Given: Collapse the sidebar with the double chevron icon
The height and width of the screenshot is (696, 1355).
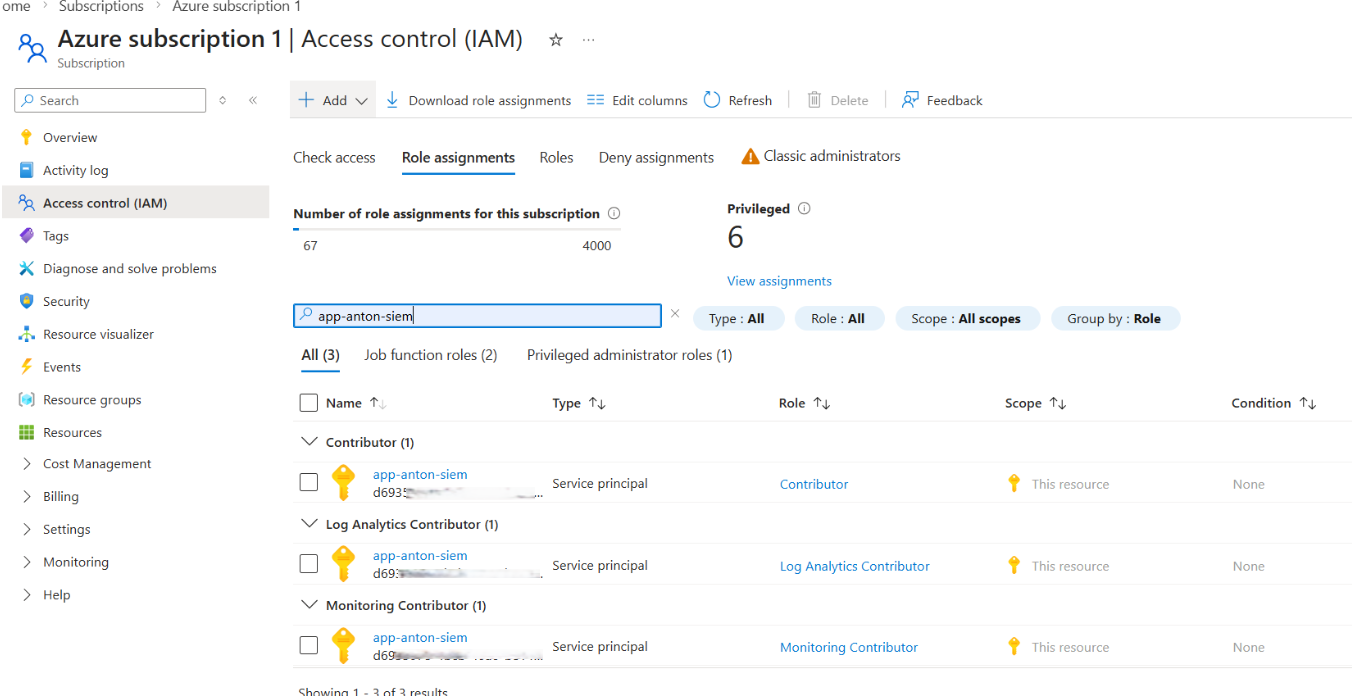Looking at the screenshot, I should (253, 100).
